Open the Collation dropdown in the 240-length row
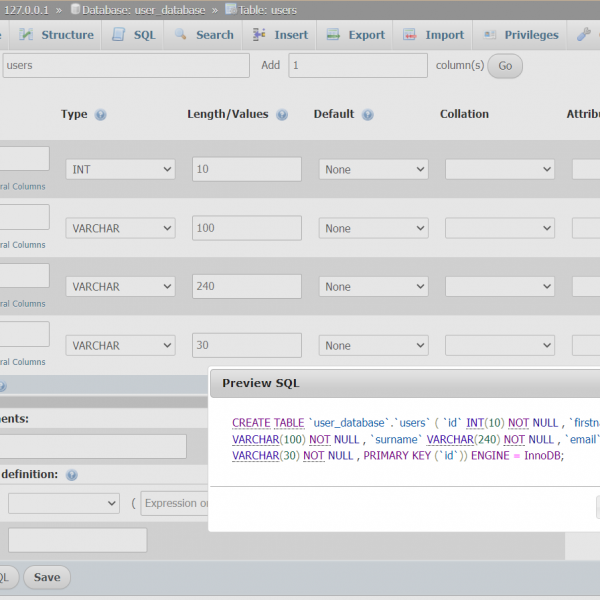 tap(499, 287)
